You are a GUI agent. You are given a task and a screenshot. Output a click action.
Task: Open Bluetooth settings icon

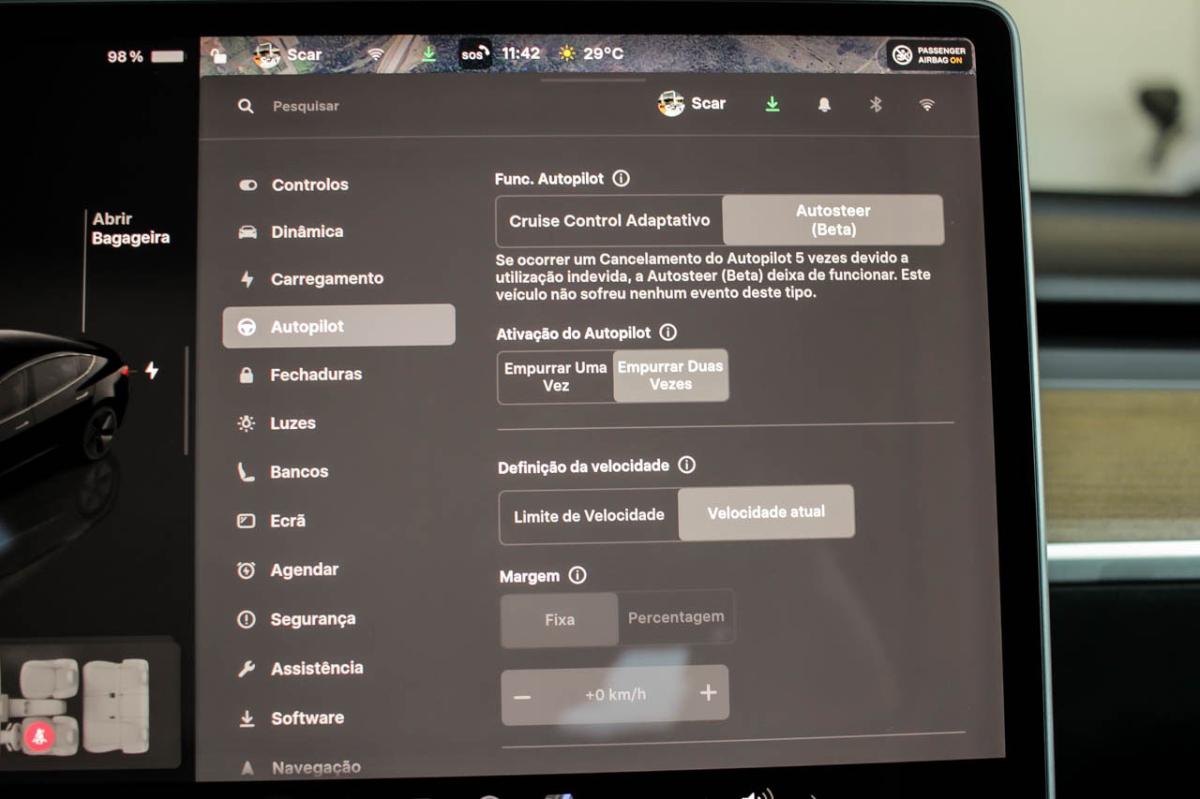coord(875,104)
